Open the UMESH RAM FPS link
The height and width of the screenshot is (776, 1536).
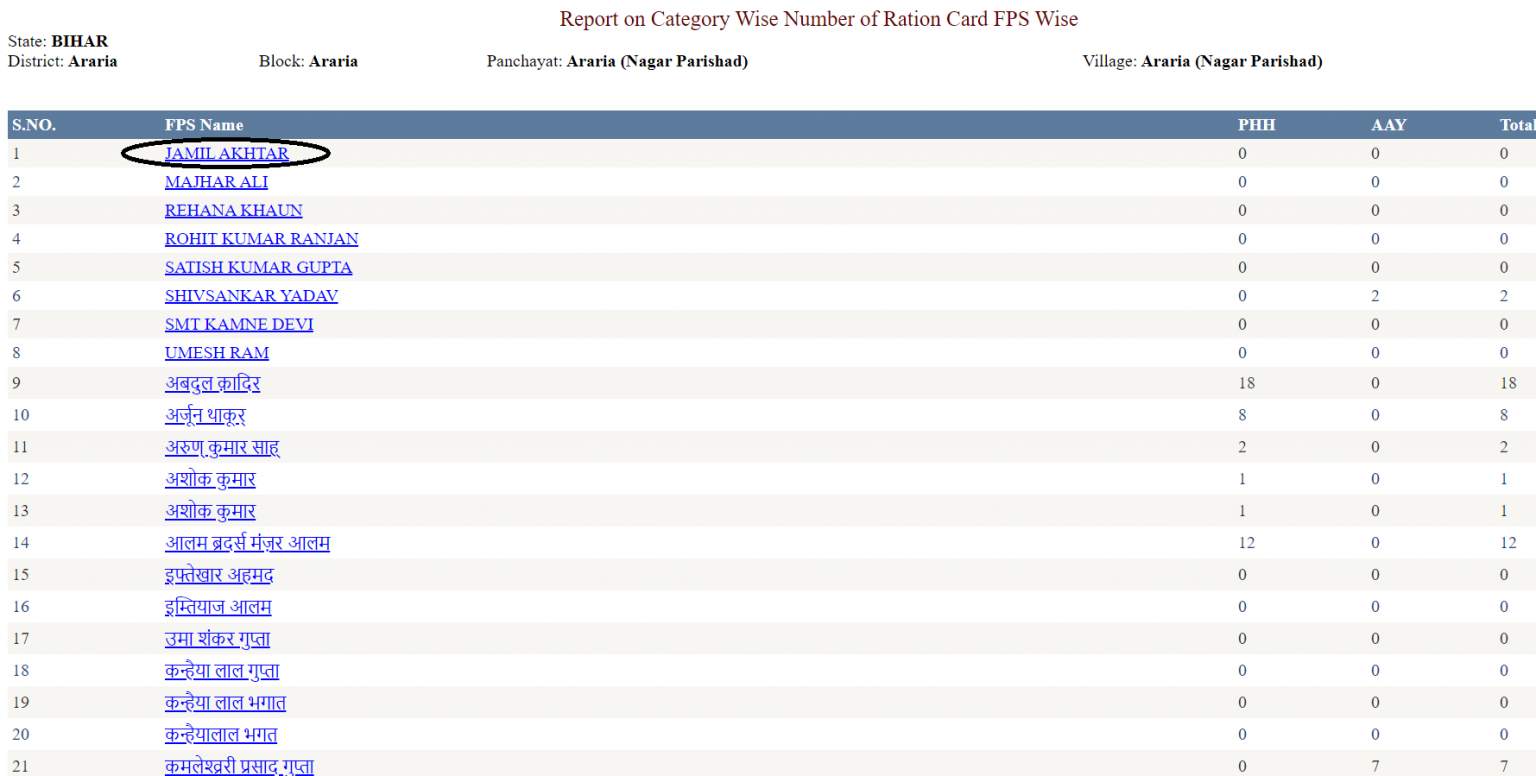click(x=216, y=353)
